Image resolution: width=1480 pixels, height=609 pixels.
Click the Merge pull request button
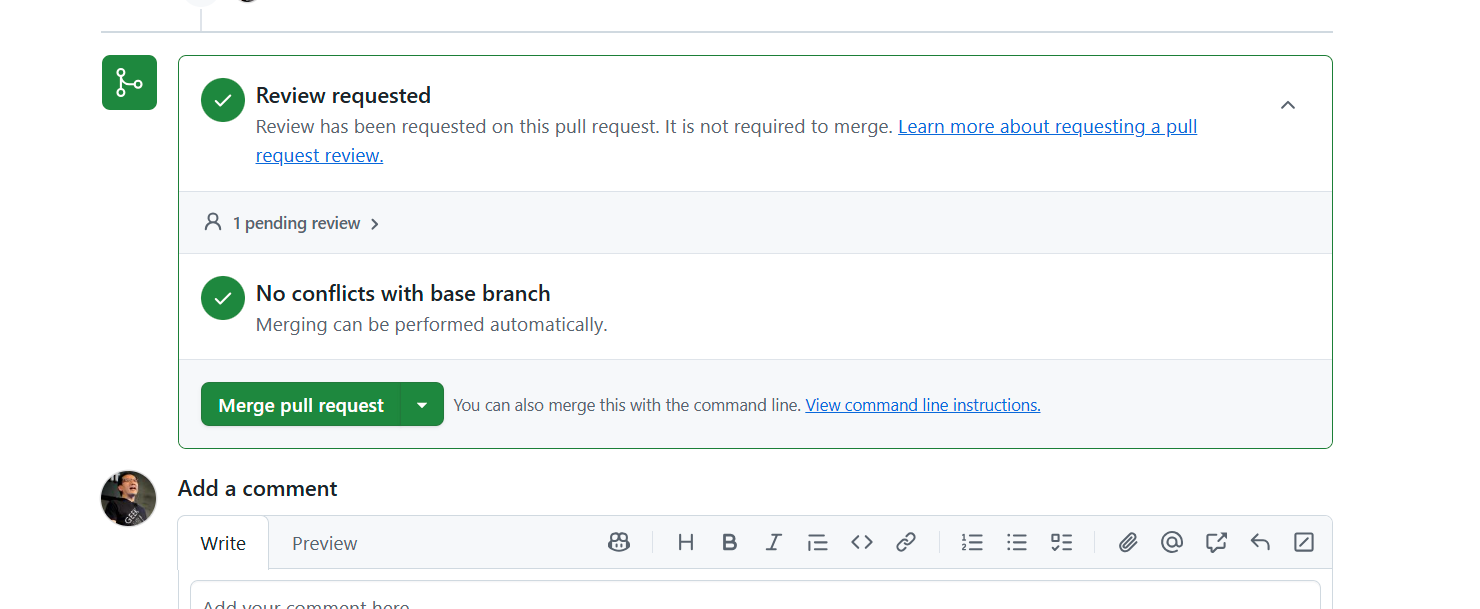pyautogui.click(x=302, y=404)
